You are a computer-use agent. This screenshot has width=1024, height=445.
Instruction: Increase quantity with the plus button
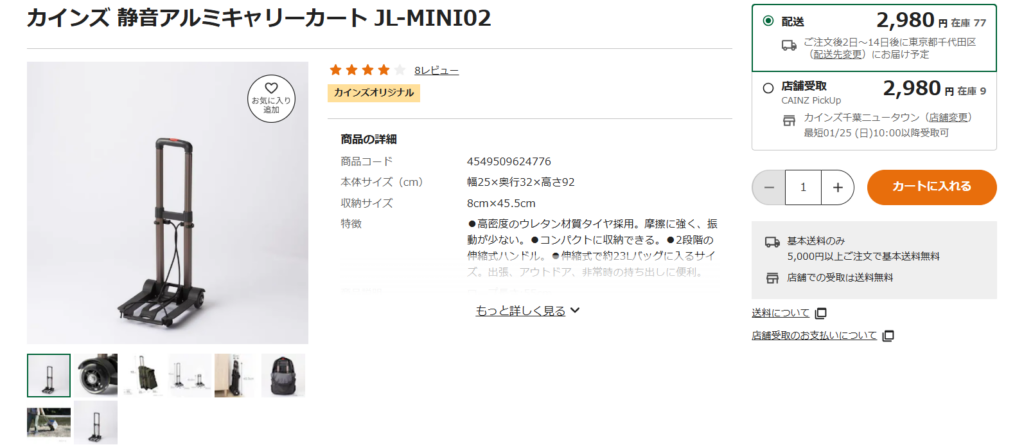pyautogui.click(x=838, y=188)
